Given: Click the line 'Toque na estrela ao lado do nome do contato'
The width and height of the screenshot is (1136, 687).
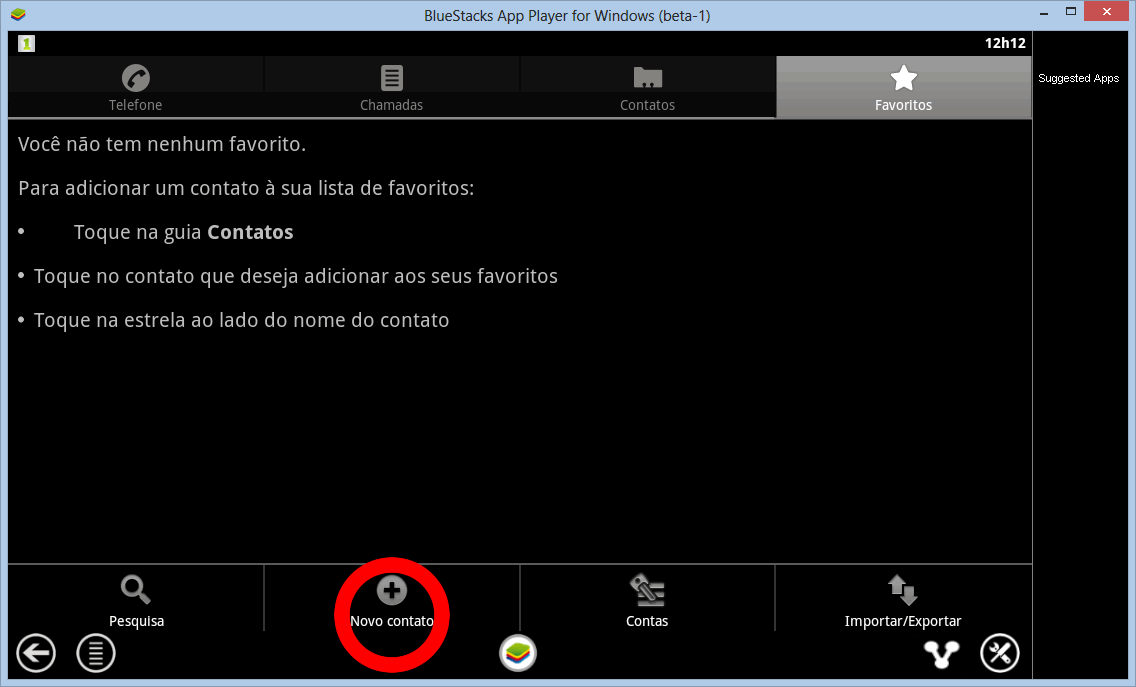Looking at the screenshot, I should pyautogui.click(x=241, y=320).
